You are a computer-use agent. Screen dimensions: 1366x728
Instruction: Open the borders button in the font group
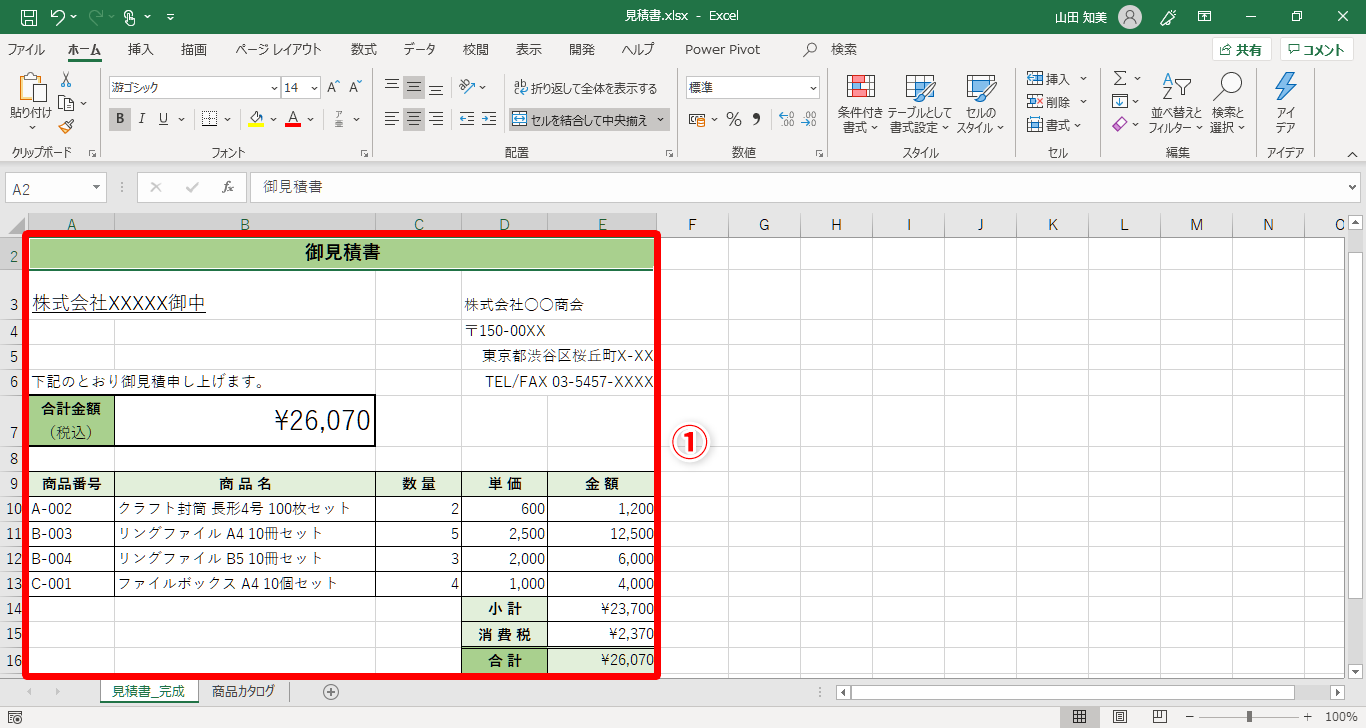209,119
